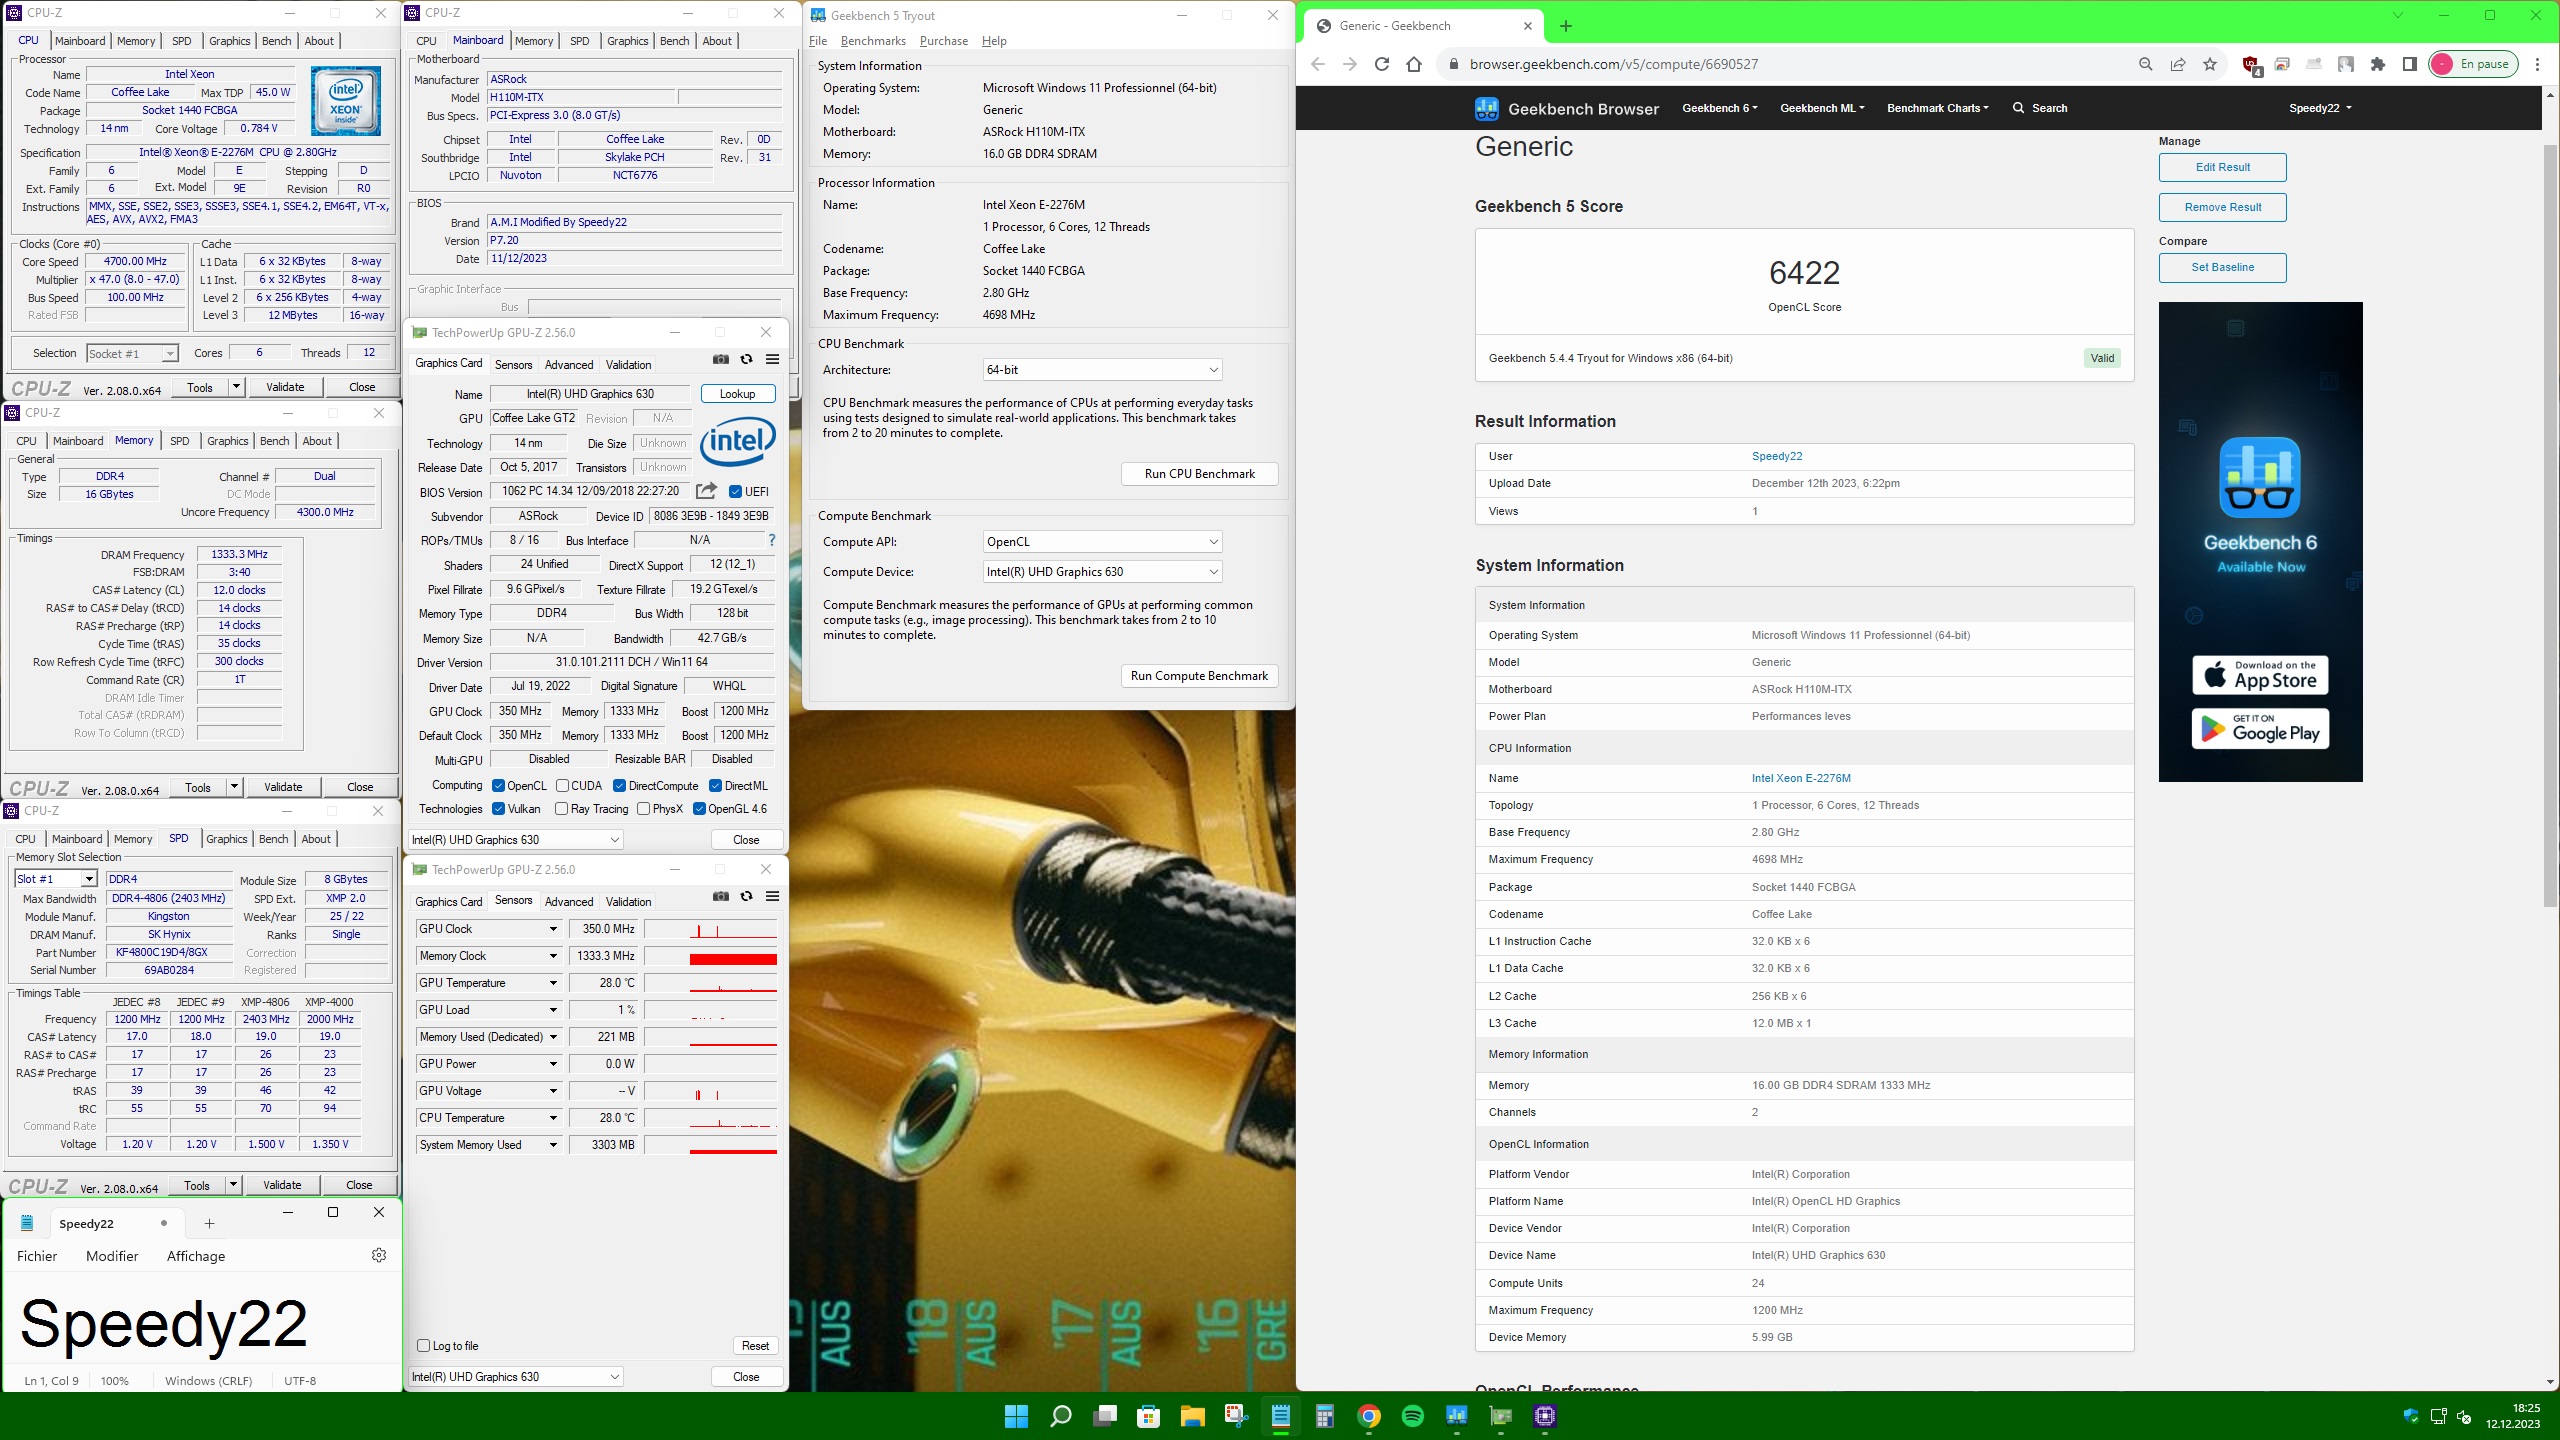The height and width of the screenshot is (1440, 2560).
Task: Open the Chrome side panel icon
Action: tap(2409, 64)
